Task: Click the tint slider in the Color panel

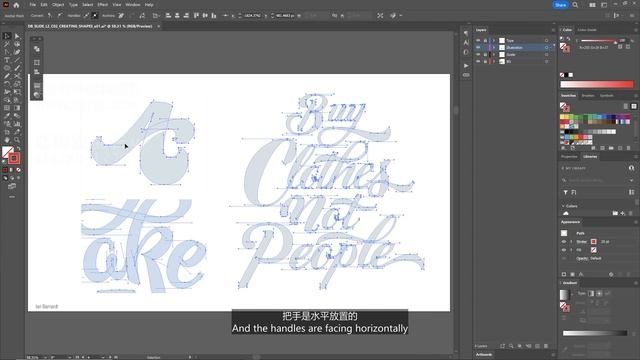Action: [x=599, y=41]
